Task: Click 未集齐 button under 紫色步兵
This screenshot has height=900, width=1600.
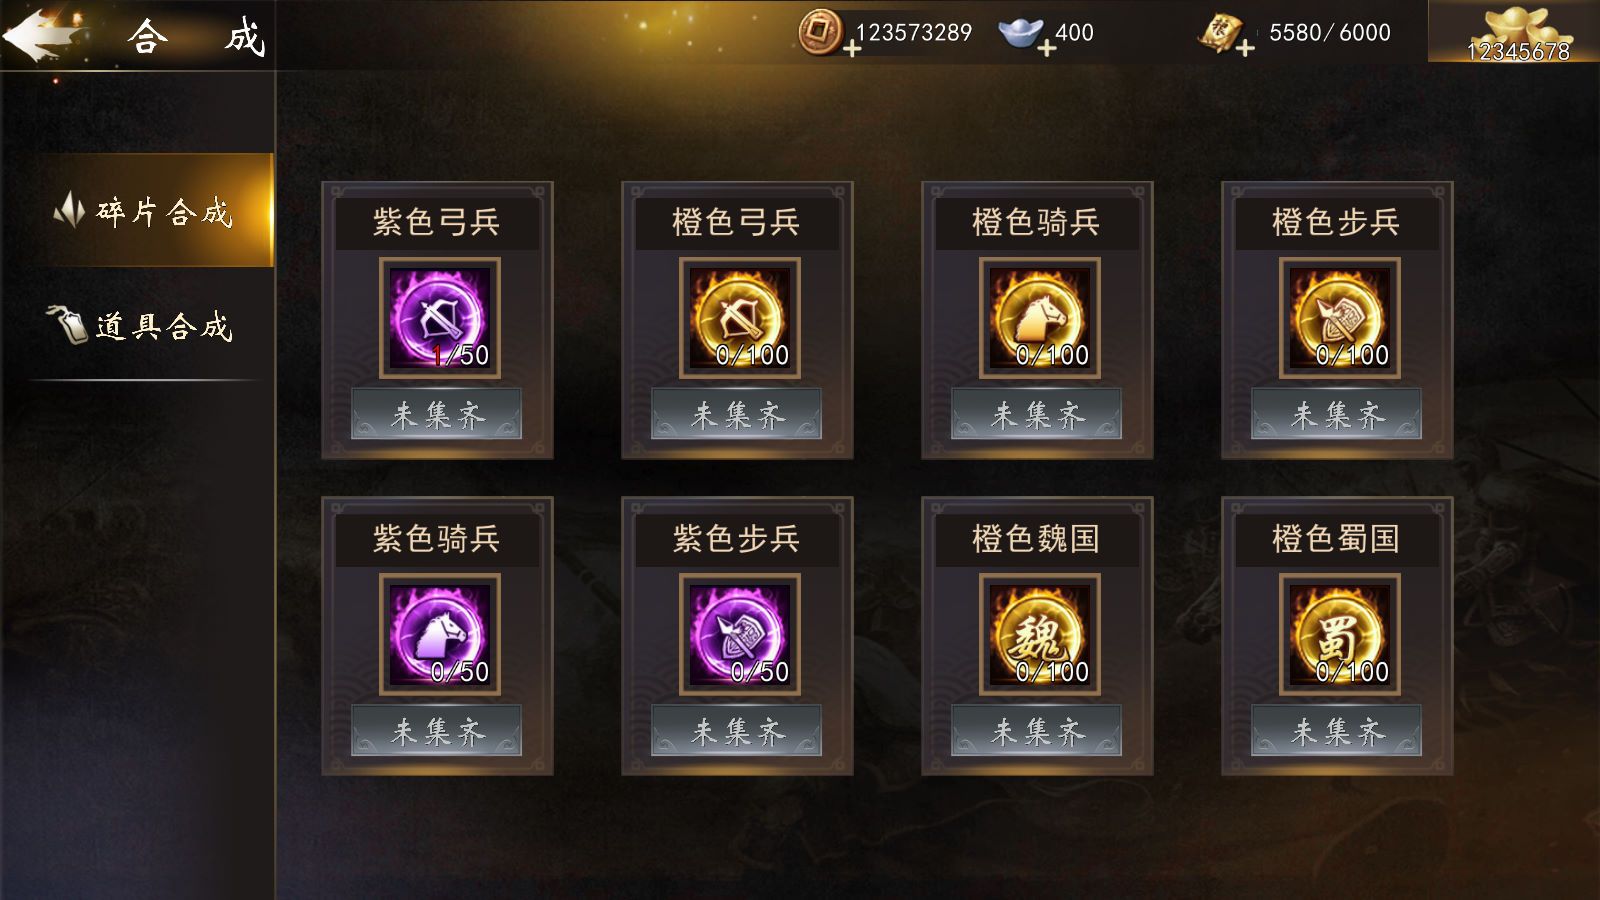Action: (737, 731)
